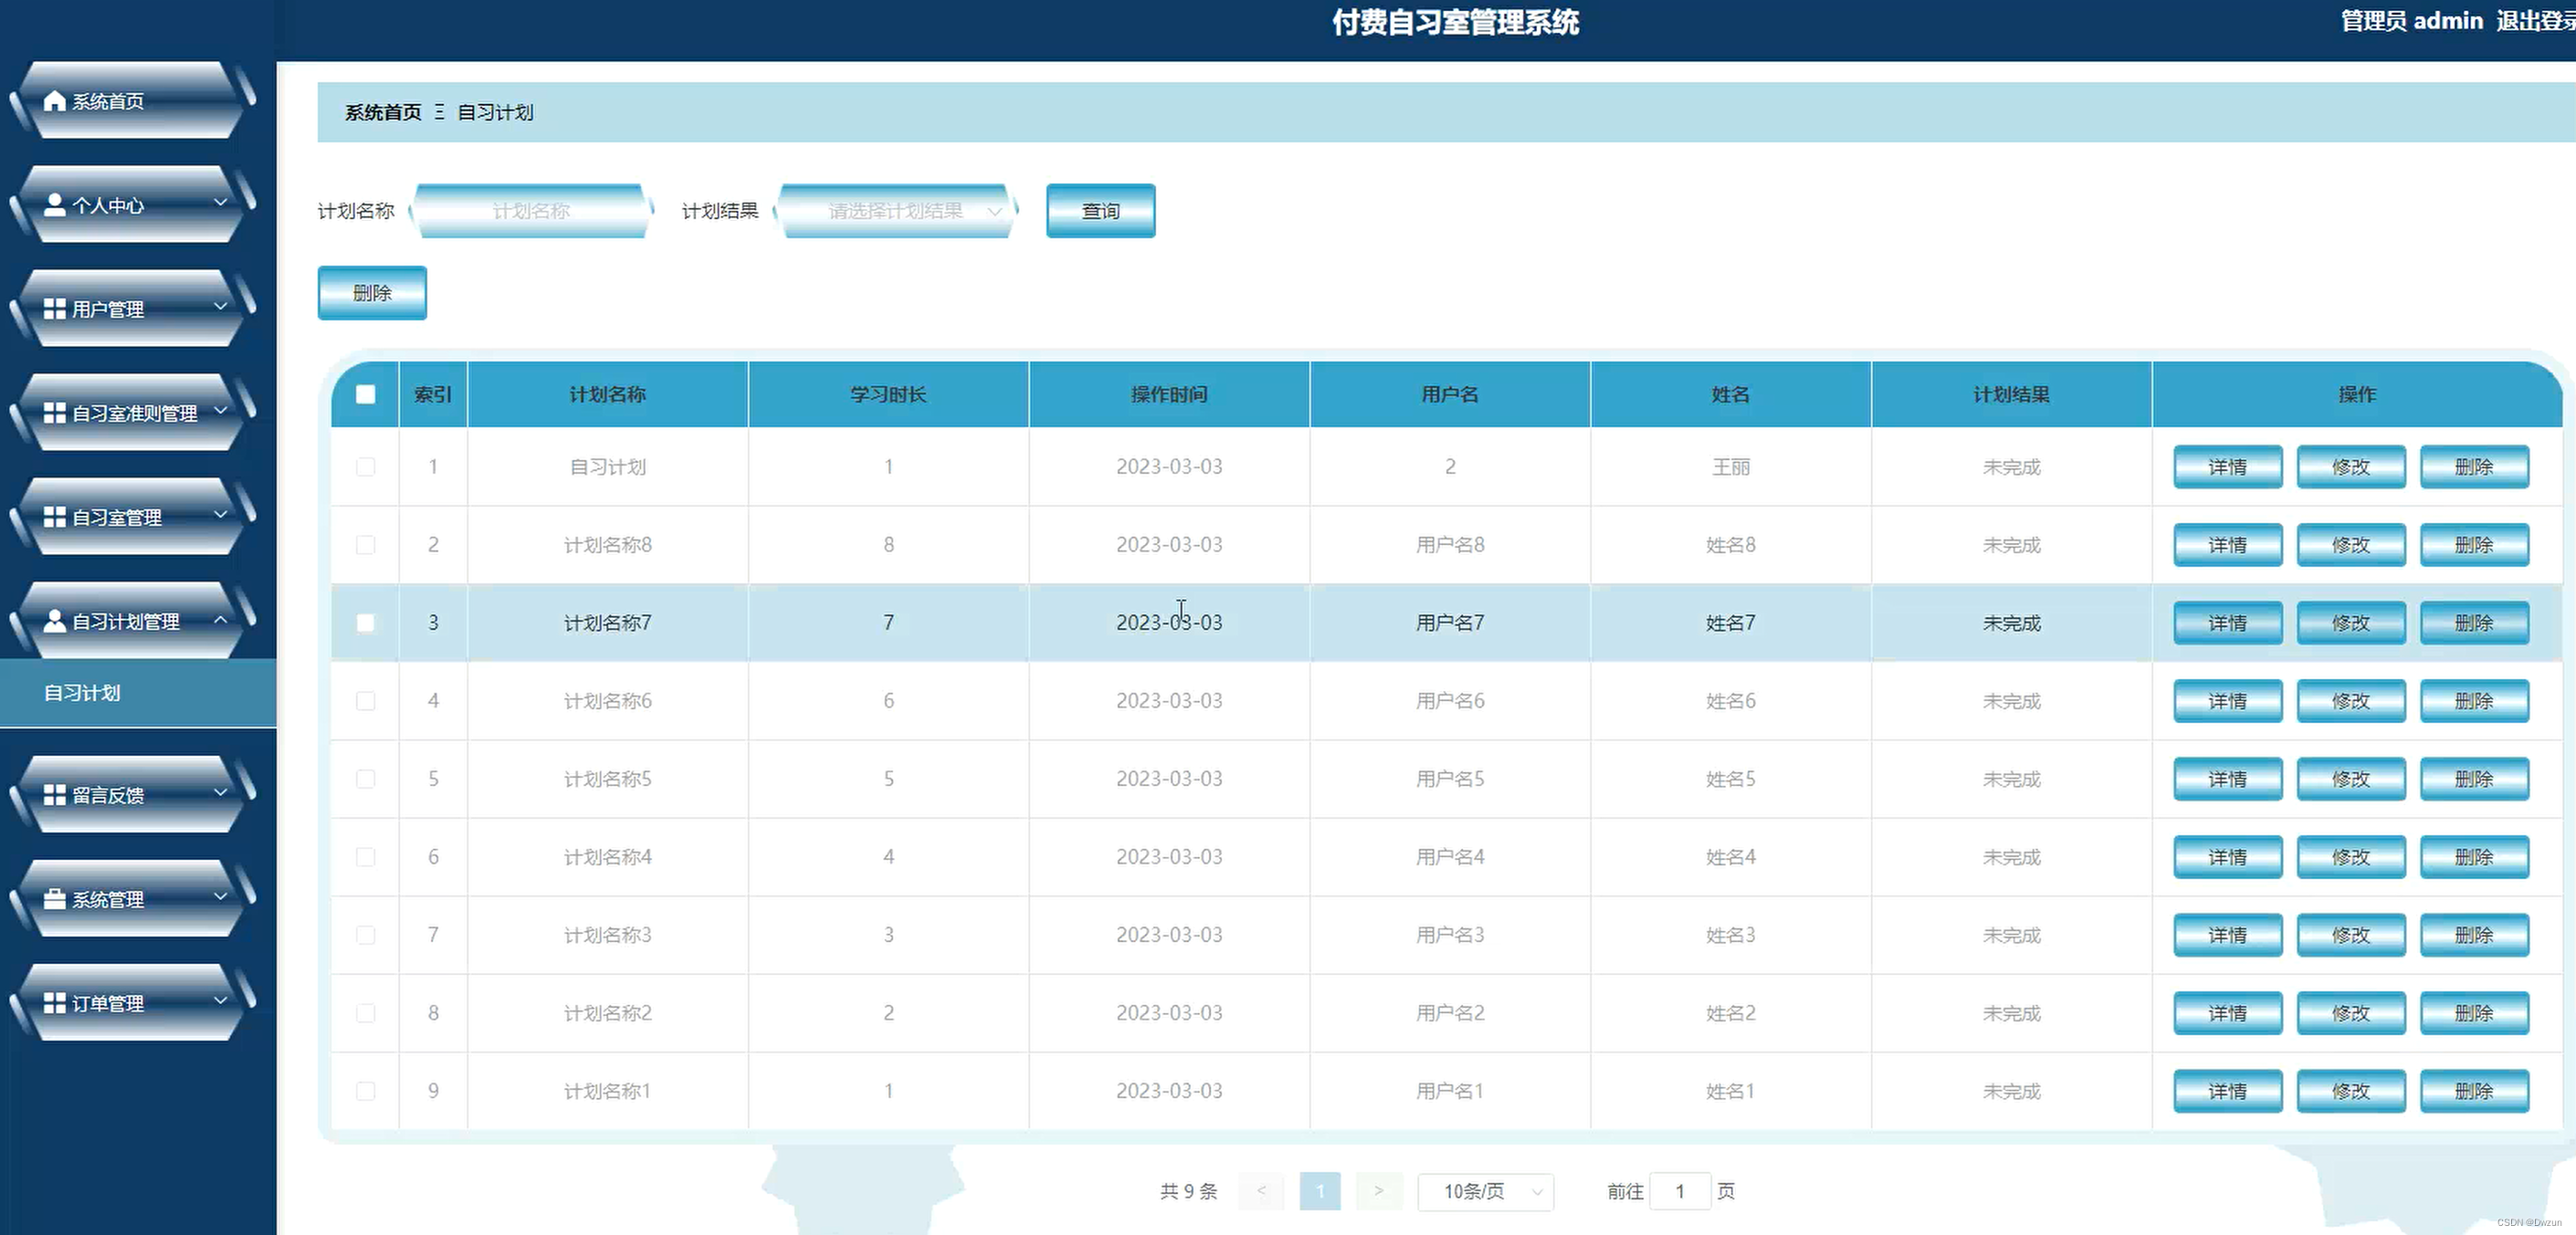The height and width of the screenshot is (1235, 2576).
Task: Expand the 自习室准则管理 chevron
Action: (x=221, y=410)
